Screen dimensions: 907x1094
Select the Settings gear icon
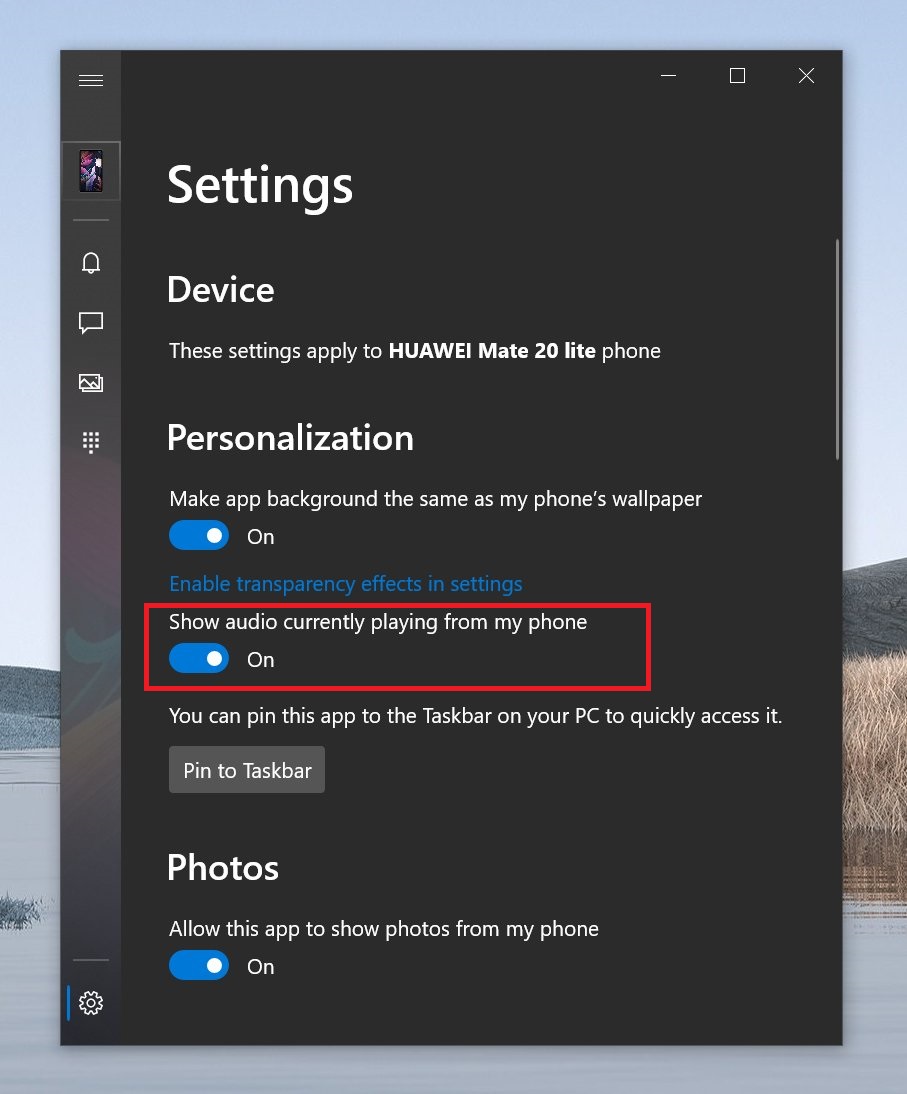click(91, 1002)
